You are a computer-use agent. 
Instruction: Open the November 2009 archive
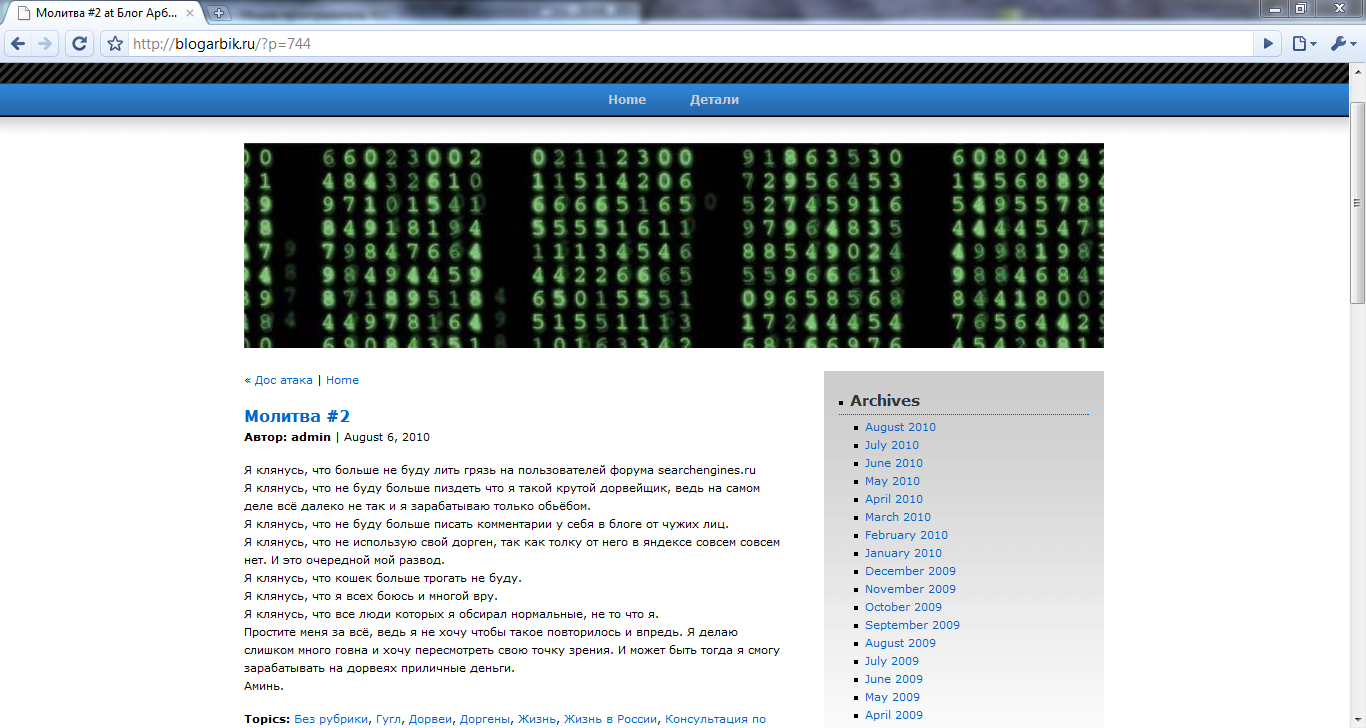[910, 589]
